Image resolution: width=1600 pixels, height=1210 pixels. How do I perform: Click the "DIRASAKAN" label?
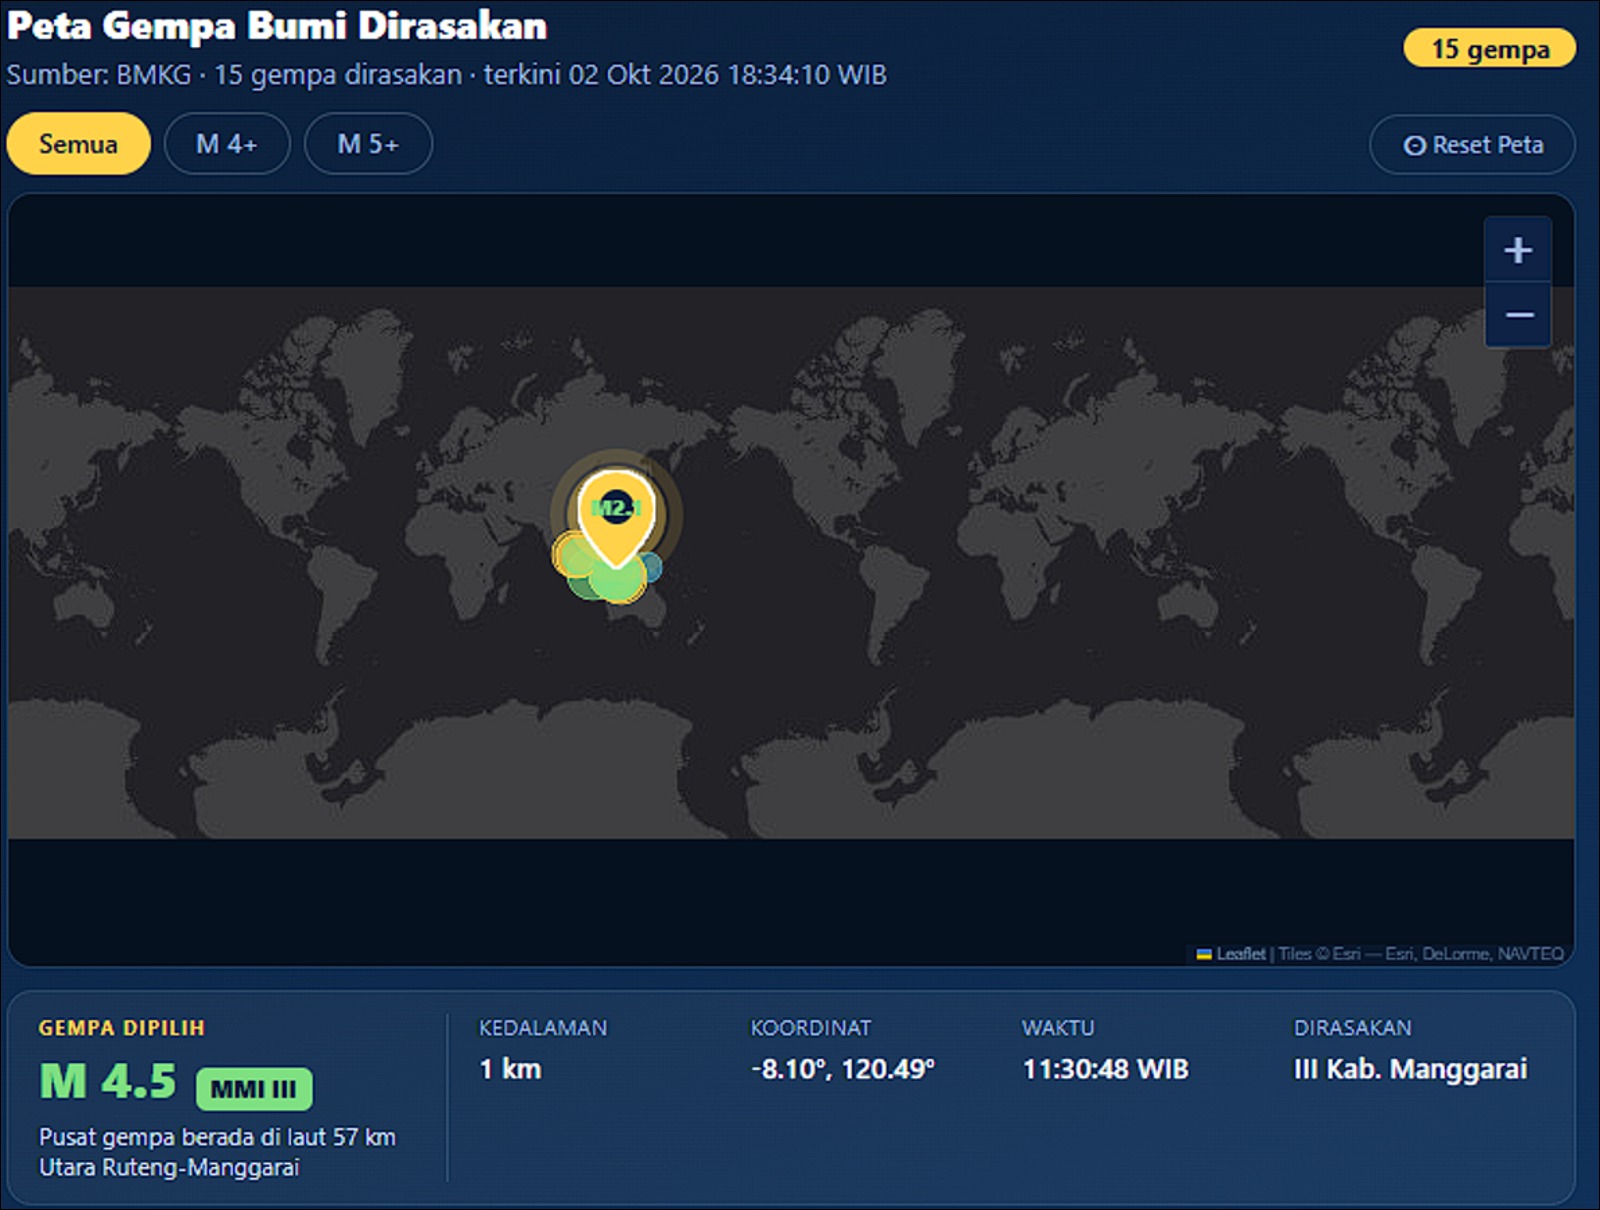pyautogui.click(x=1353, y=1028)
